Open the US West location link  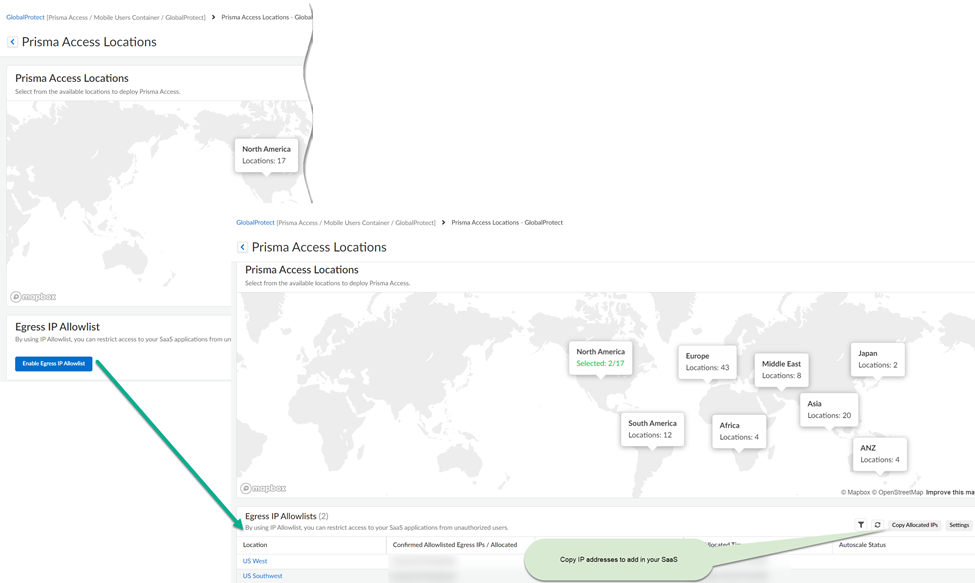click(x=255, y=561)
